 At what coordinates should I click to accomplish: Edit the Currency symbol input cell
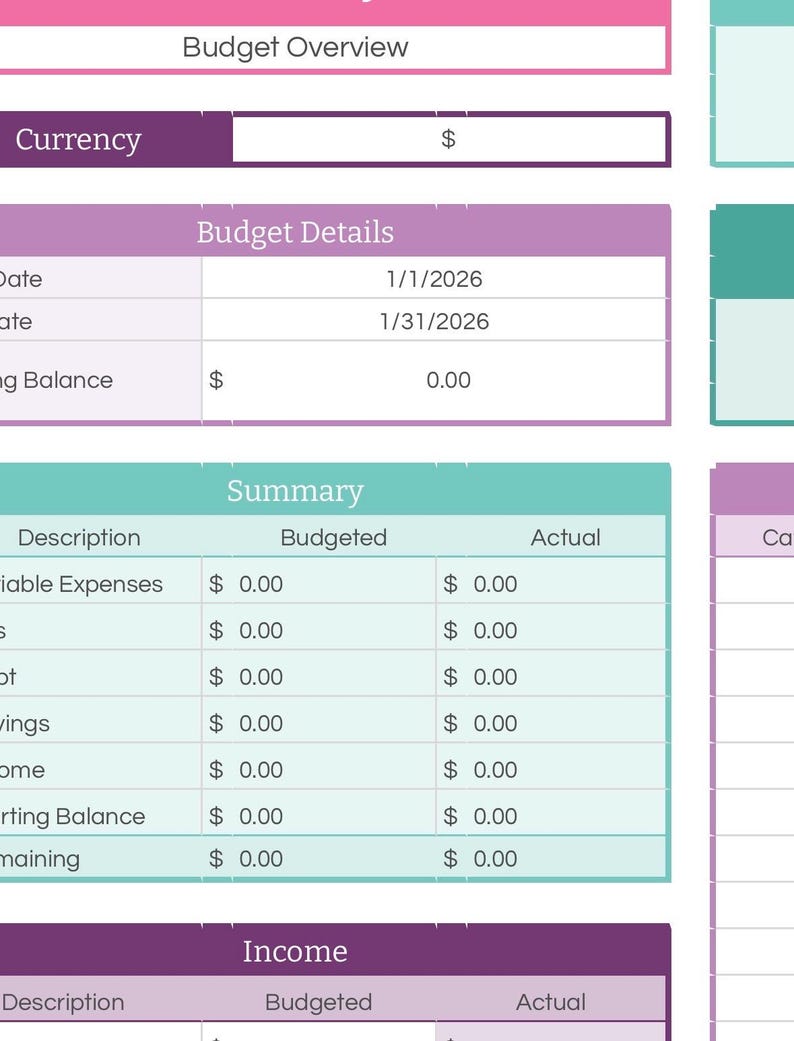click(449, 139)
